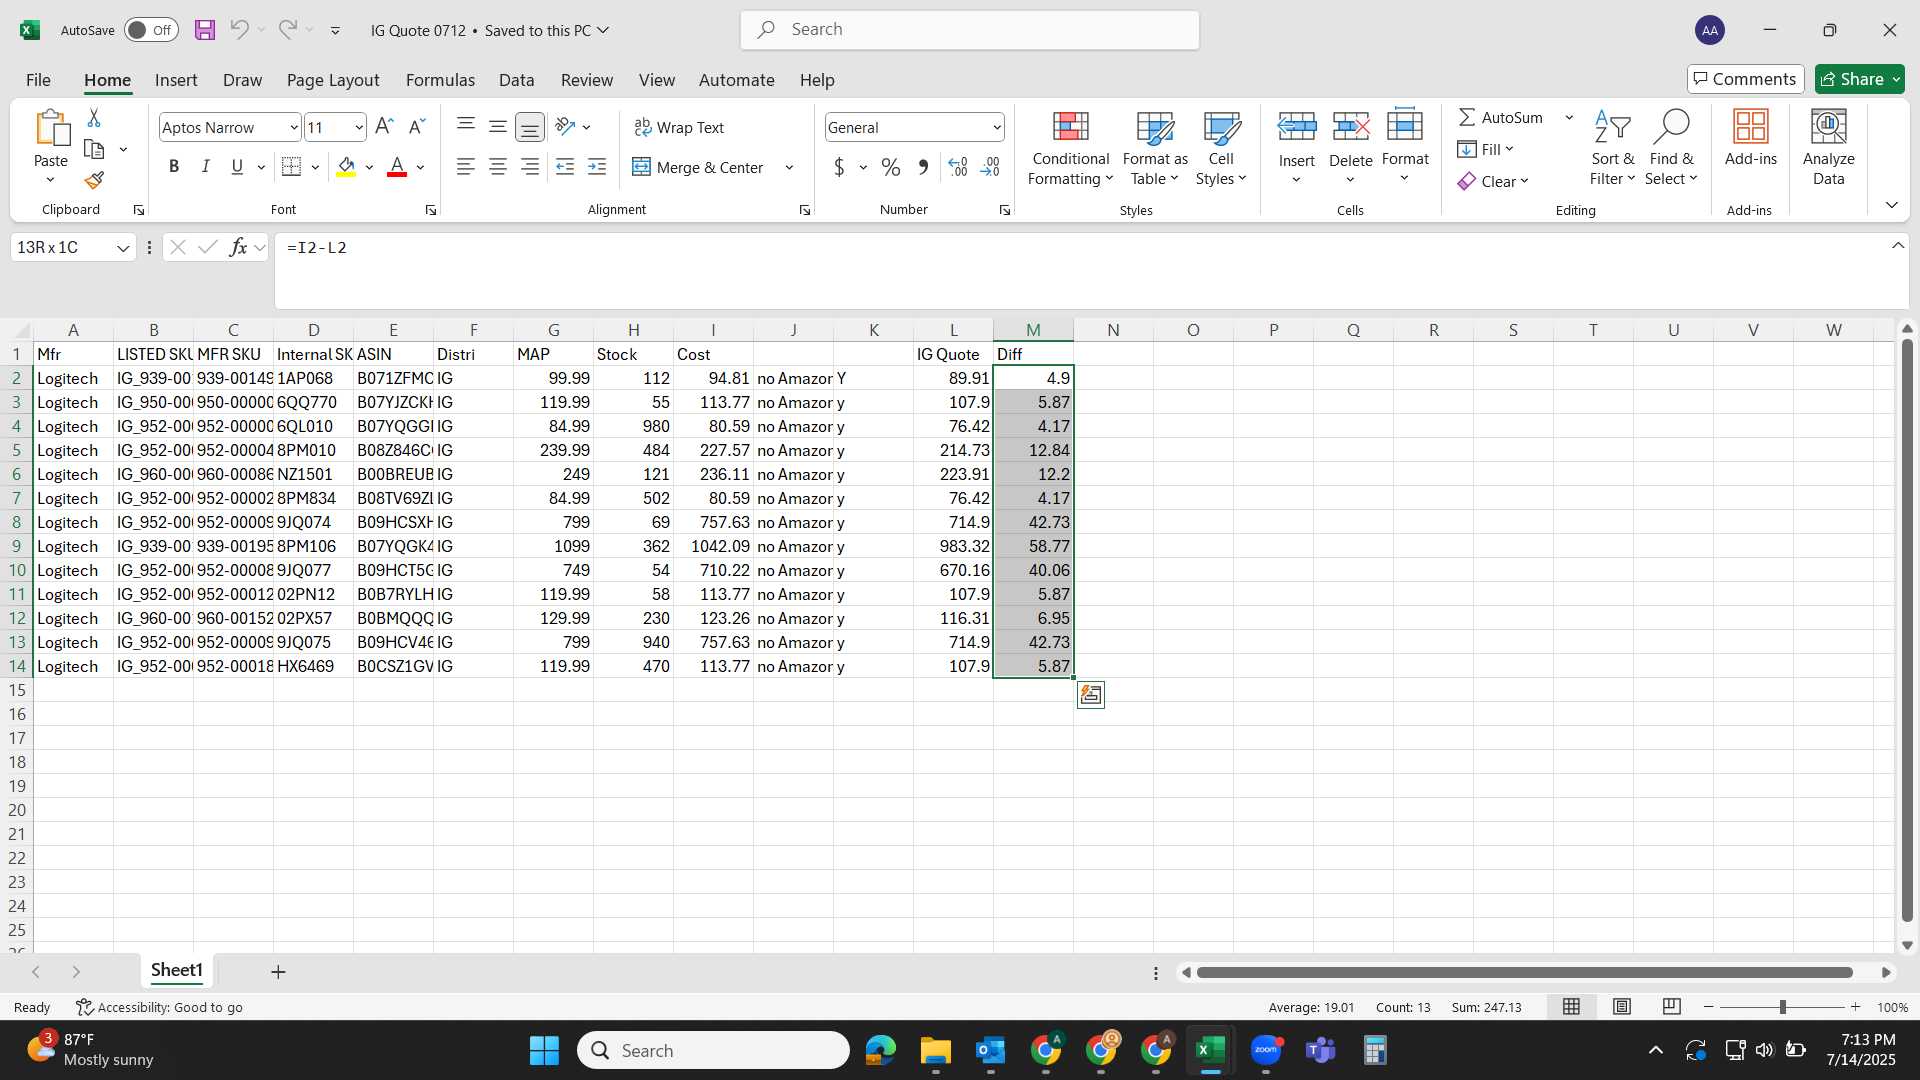Apply Accounting Number Format dollar icon
1920x1080 pixels.
point(839,167)
